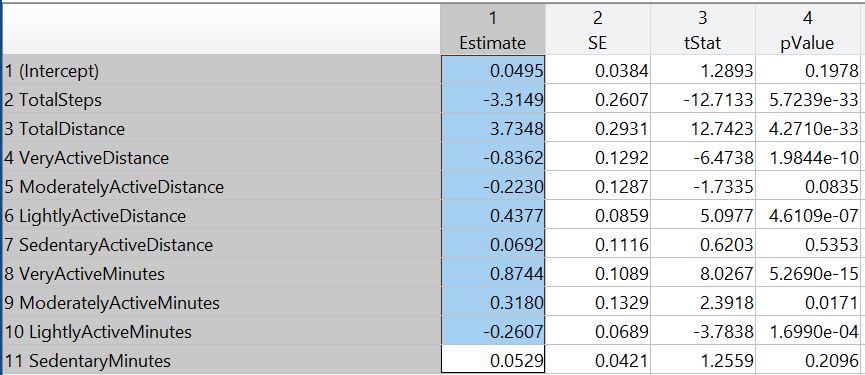This screenshot has height=375, width=865.
Task: Click the TotalSteps pValue cell 5.7239e-33
Action: click(808, 100)
